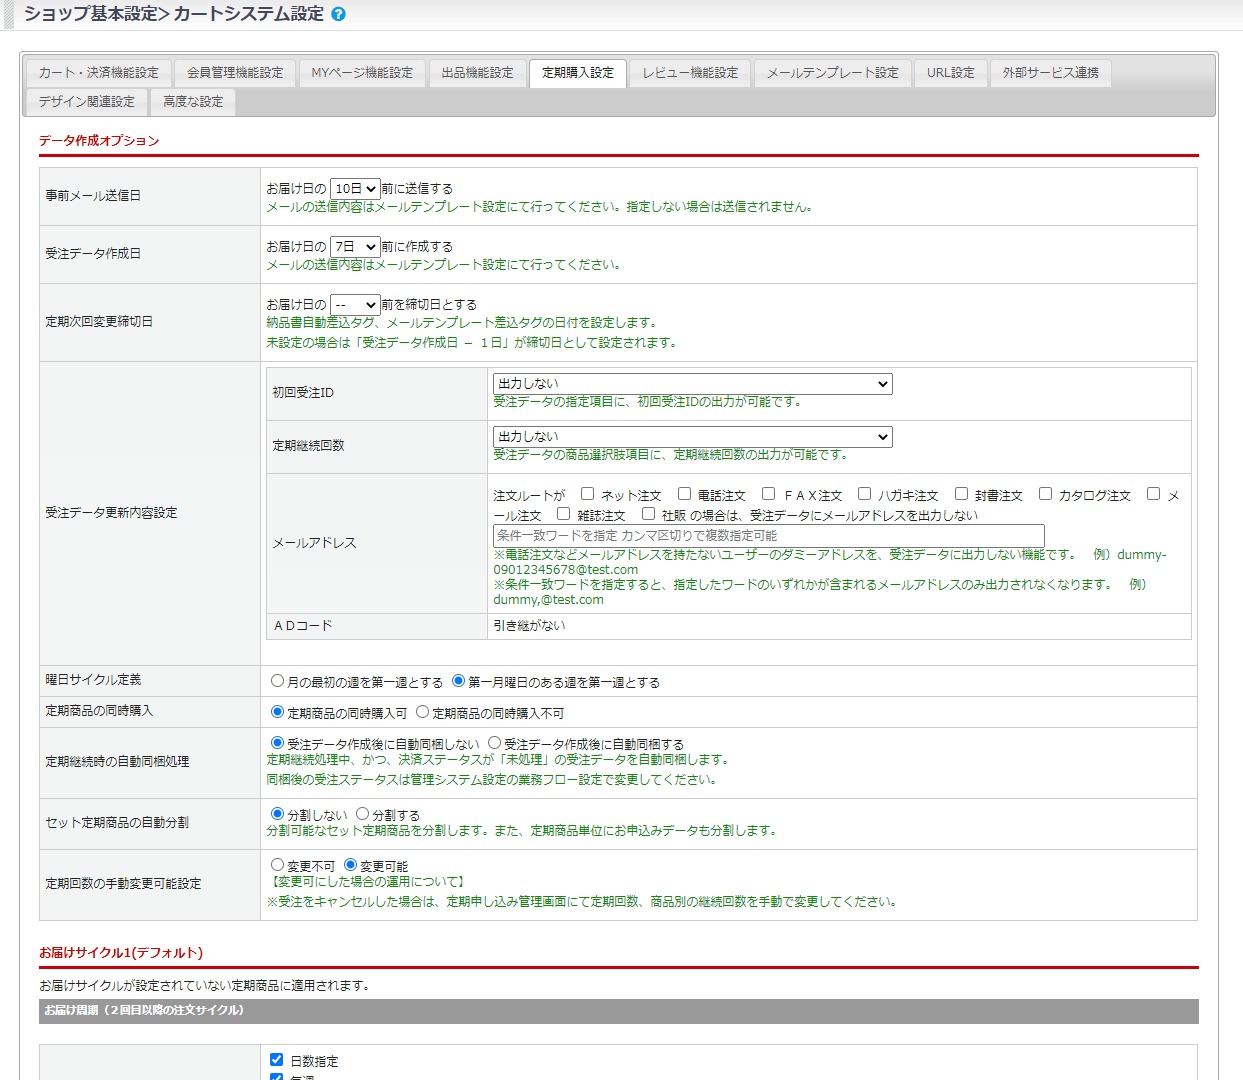Click the 条件一致ワード input field

click(x=768, y=536)
